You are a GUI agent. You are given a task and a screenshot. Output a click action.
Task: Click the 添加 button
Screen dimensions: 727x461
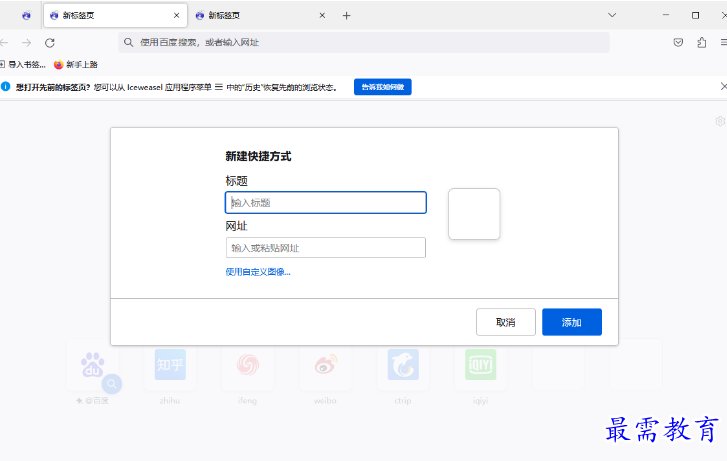(571, 322)
